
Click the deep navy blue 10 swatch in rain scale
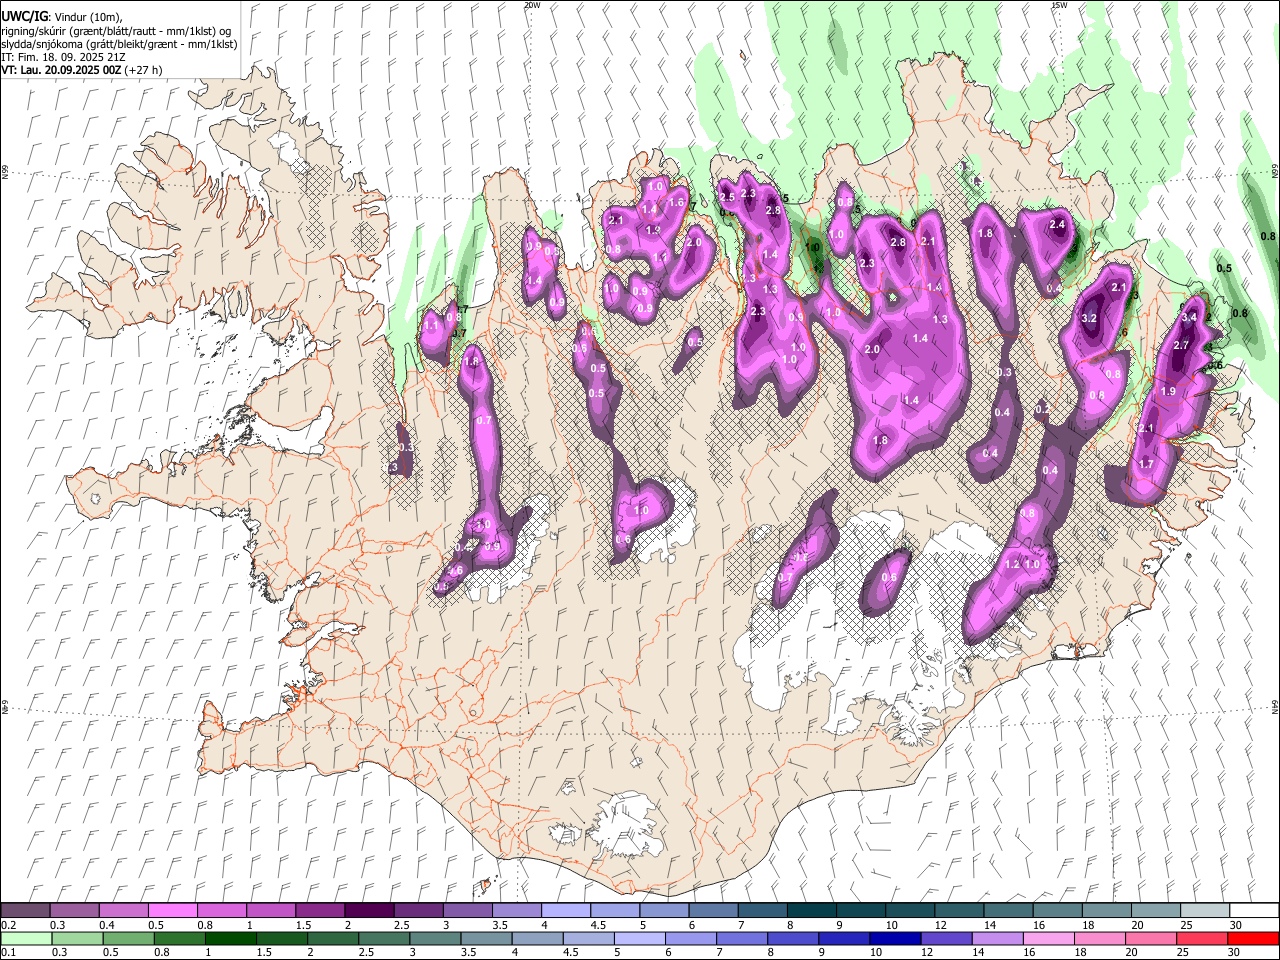895,938
